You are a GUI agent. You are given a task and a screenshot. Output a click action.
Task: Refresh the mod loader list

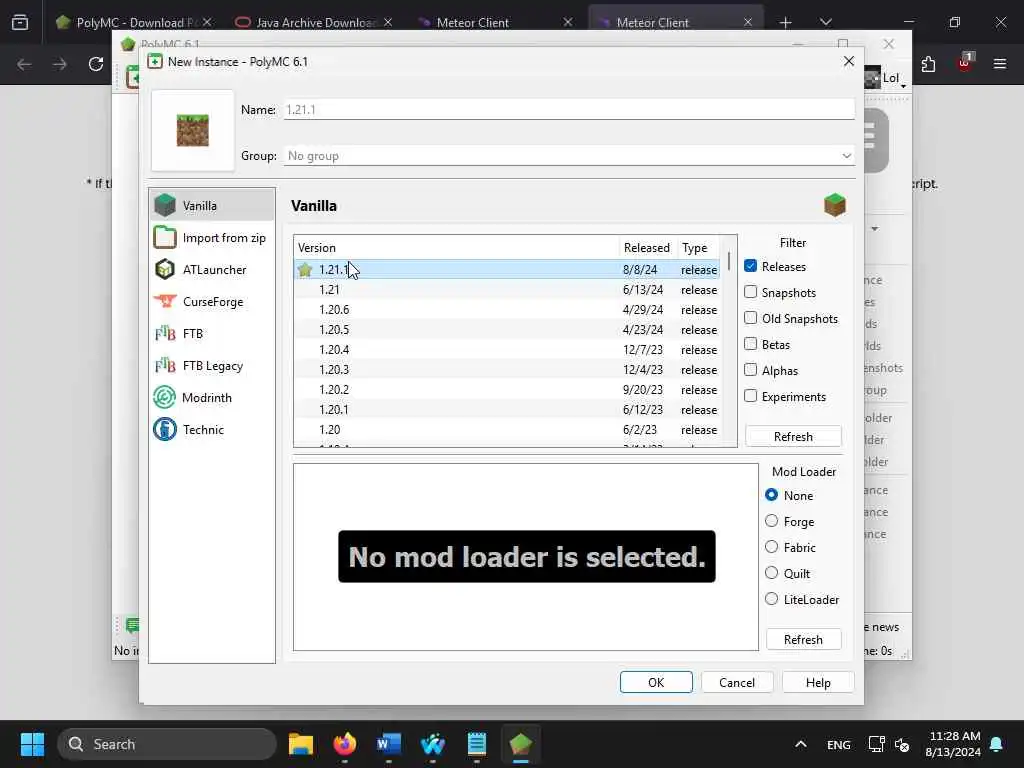pyautogui.click(x=803, y=639)
